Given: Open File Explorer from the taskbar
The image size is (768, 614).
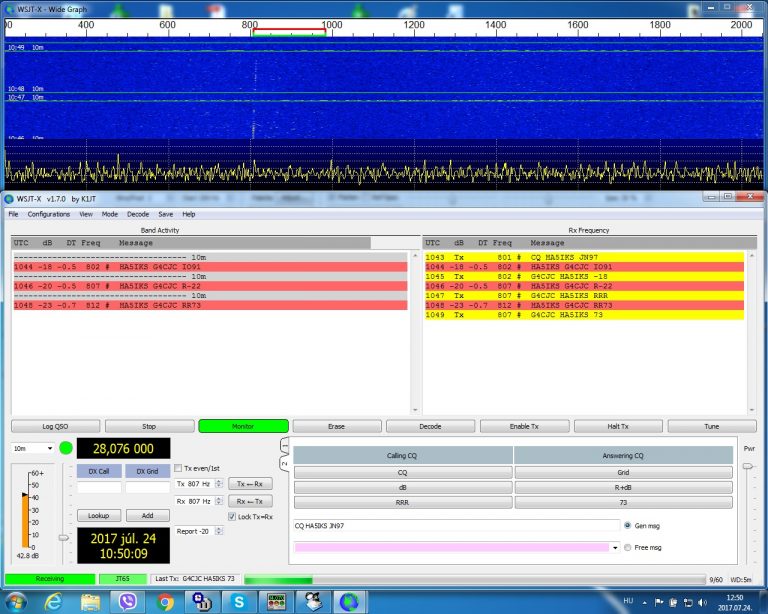Looking at the screenshot, I should point(90,601).
